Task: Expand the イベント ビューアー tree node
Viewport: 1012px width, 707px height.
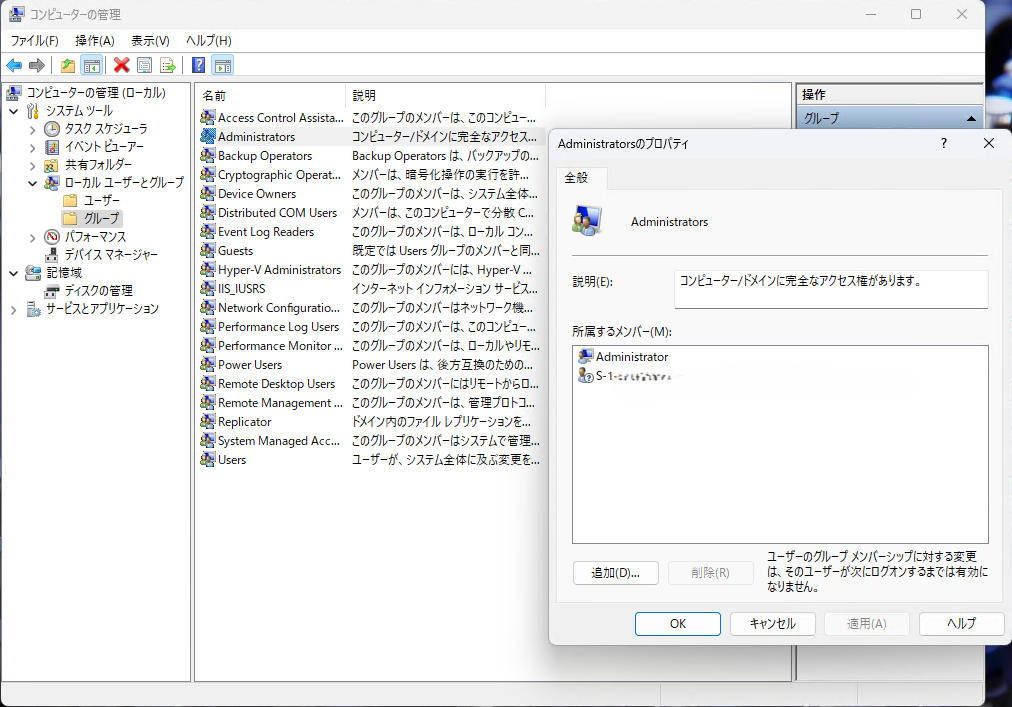Action: (x=31, y=146)
